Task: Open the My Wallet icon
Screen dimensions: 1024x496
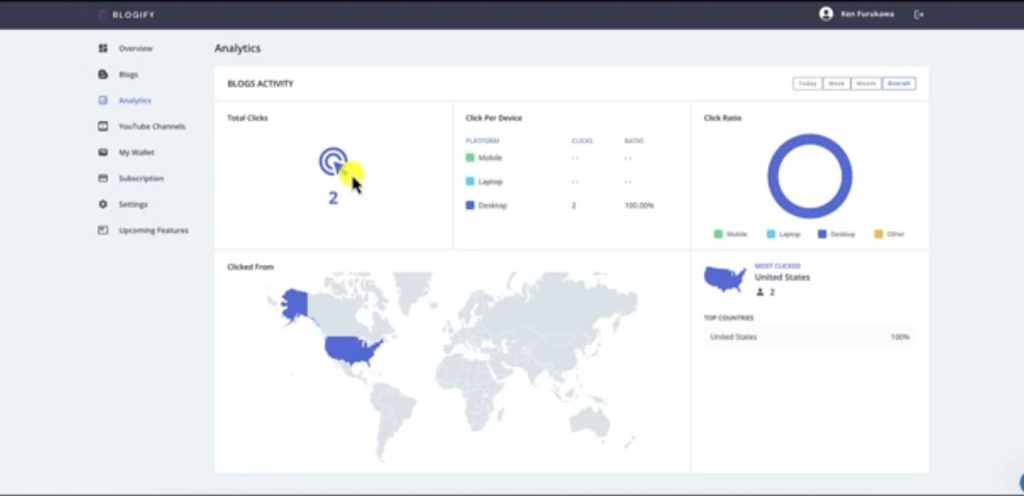Action: (102, 152)
